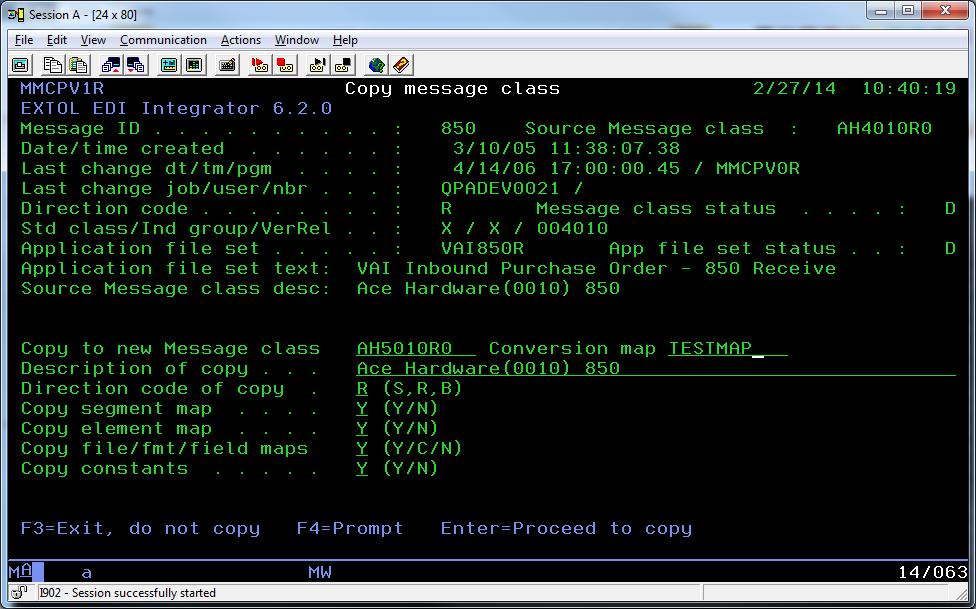Click the Quit Playing Macro icon
976x609 pixels.
click(x=343, y=65)
